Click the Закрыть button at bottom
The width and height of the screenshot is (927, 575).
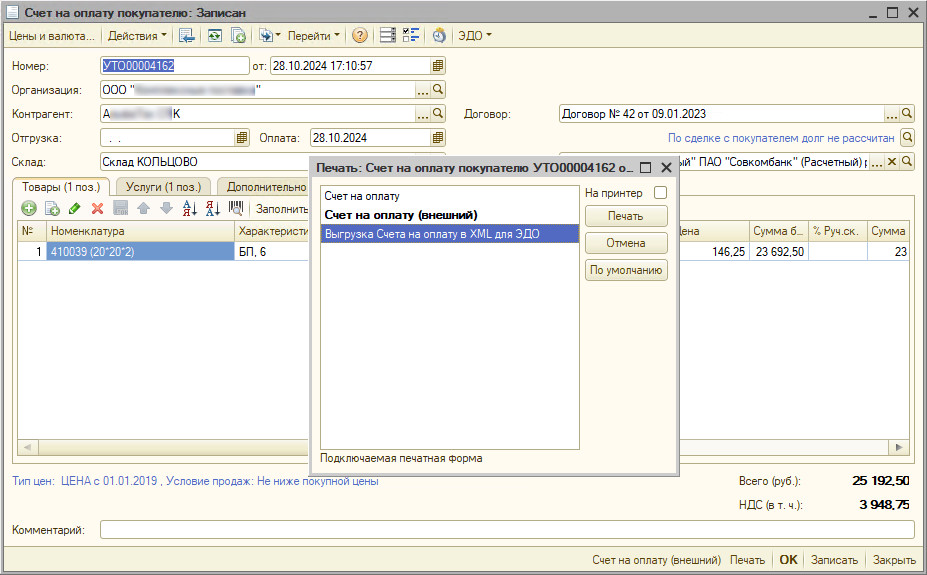(894, 560)
